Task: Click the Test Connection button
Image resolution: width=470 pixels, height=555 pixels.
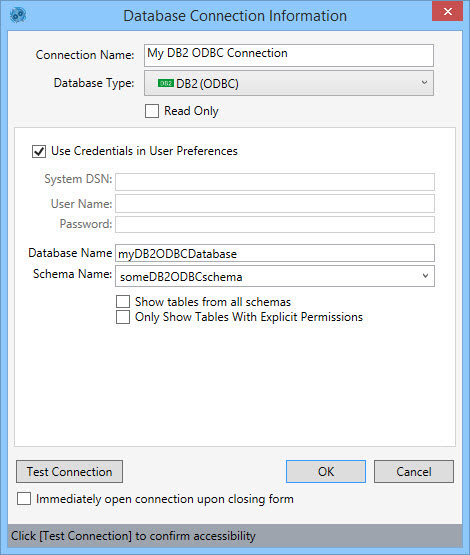Action: (69, 471)
